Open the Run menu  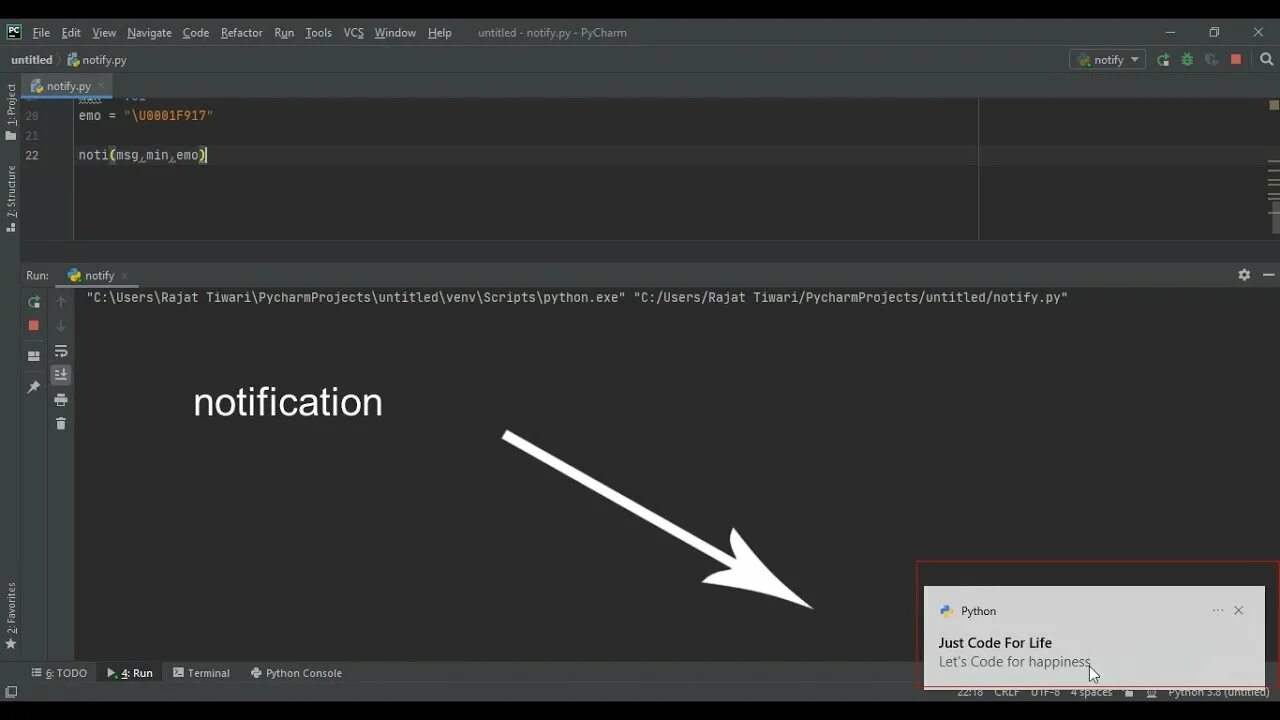[x=284, y=33]
